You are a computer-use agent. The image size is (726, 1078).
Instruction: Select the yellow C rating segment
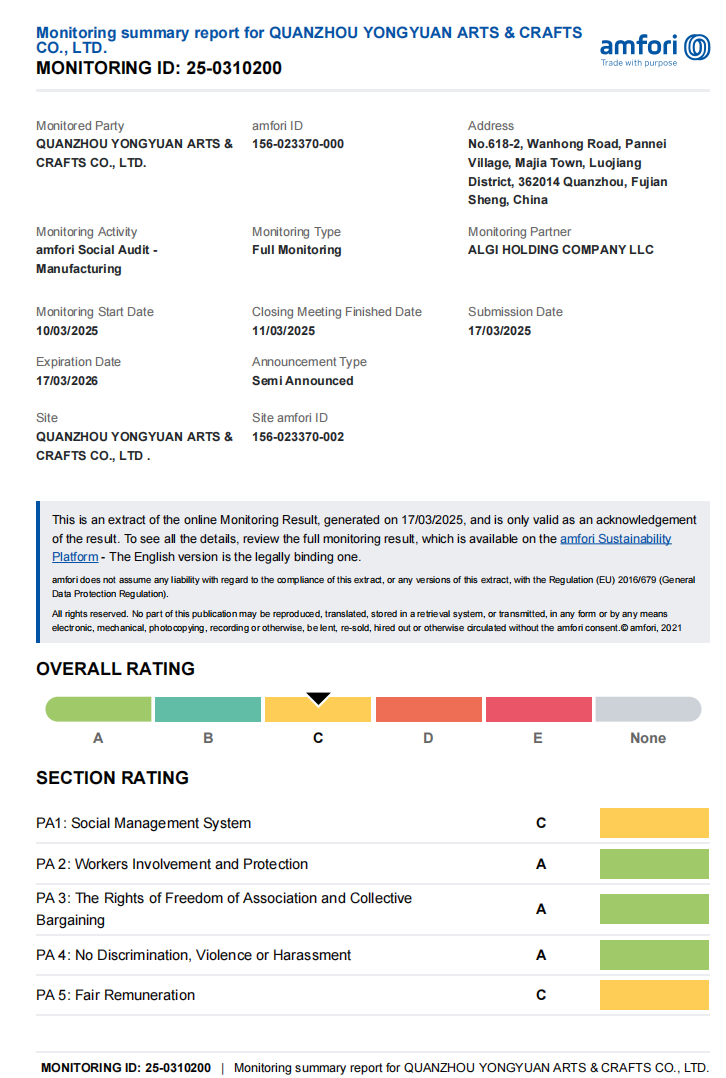(x=318, y=710)
